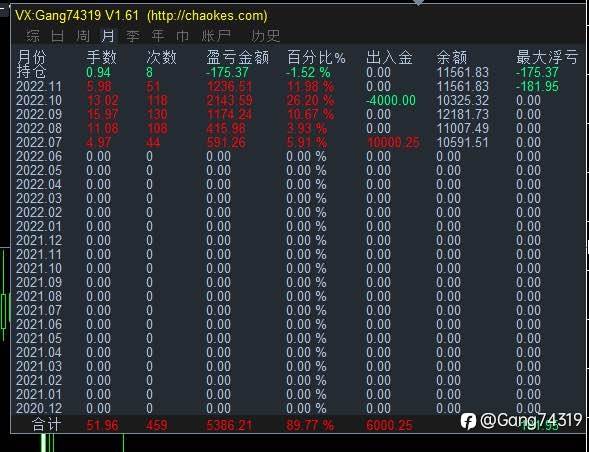Click the 1174.24 profit value for 2022.09
This screenshot has width=589, height=452.
coord(230,114)
